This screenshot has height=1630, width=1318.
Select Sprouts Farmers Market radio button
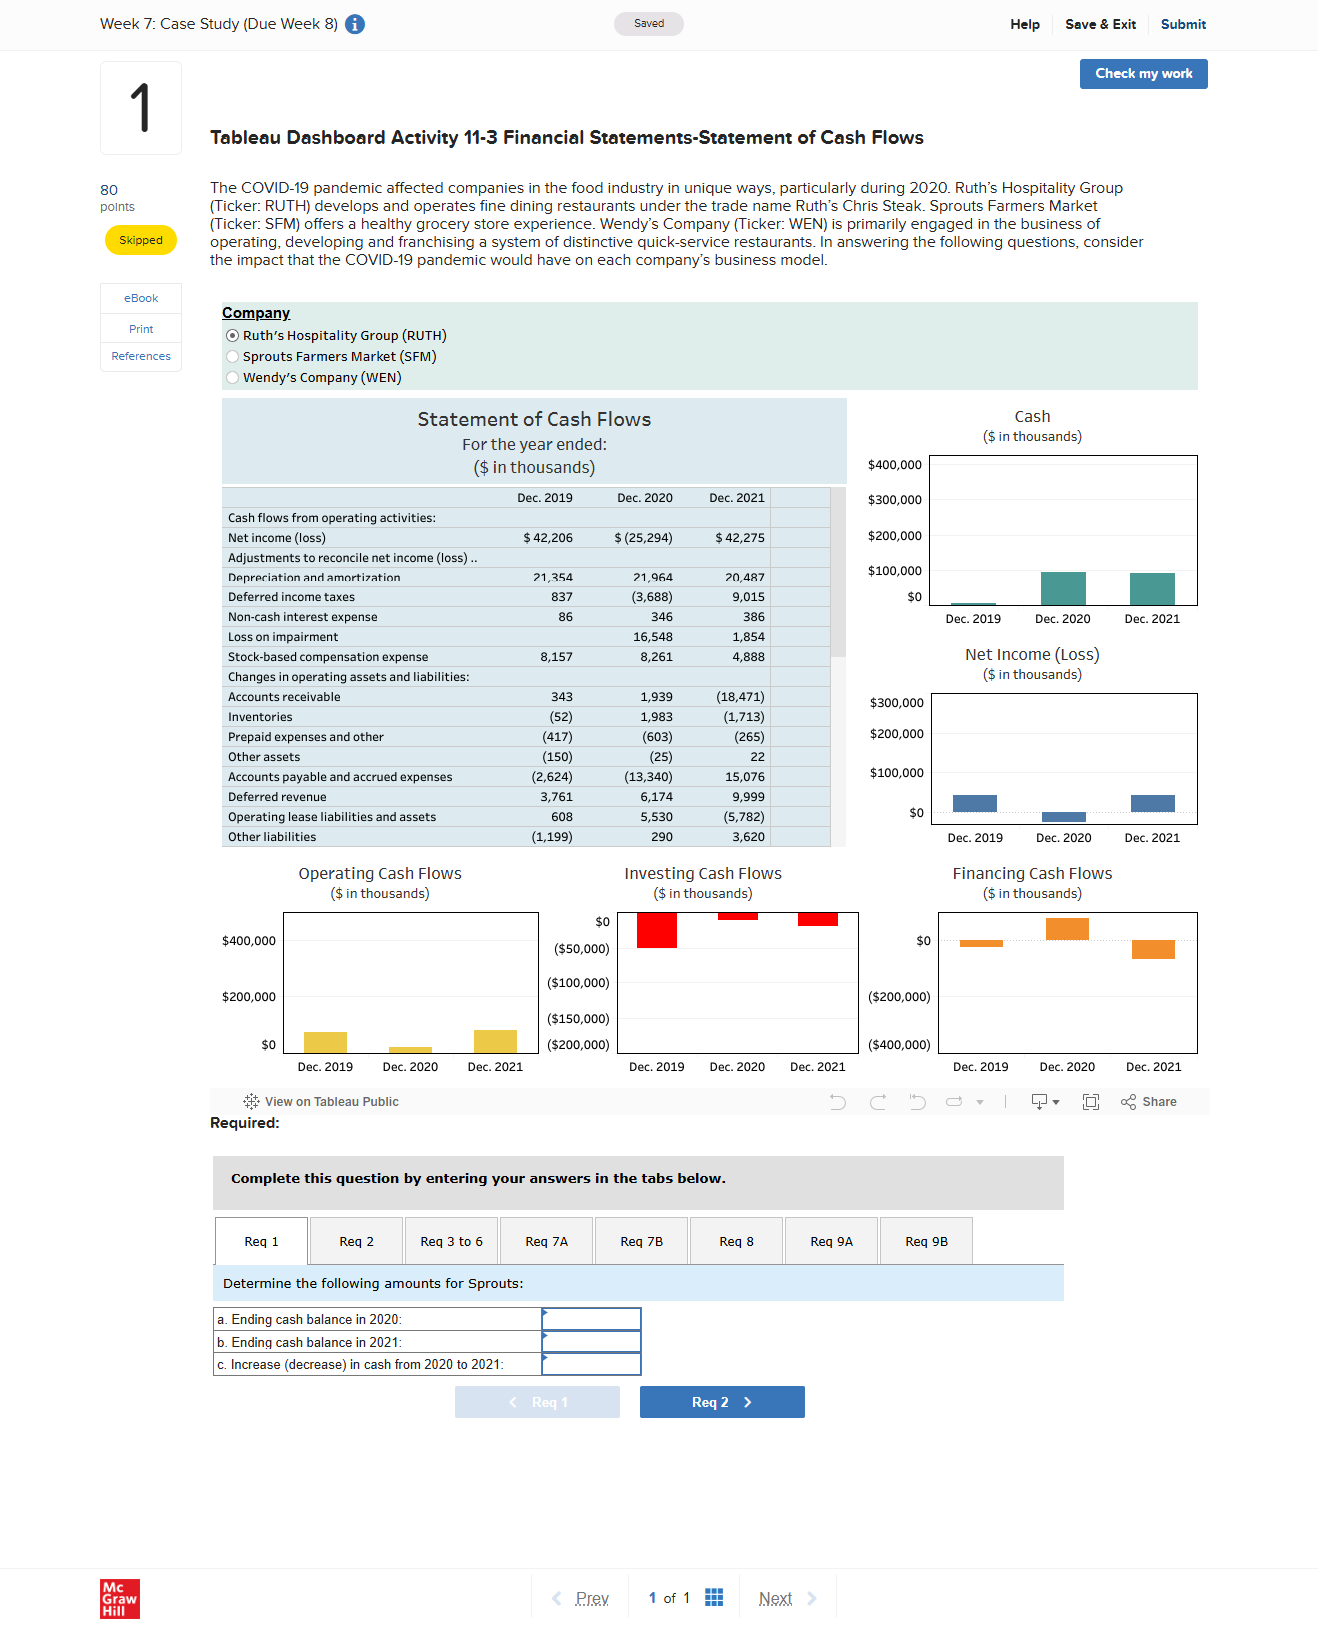(x=232, y=357)
